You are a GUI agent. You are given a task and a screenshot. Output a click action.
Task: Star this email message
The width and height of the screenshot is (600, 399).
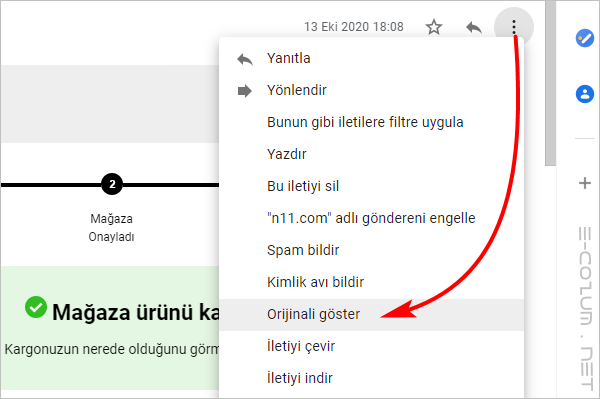(434, 27)
